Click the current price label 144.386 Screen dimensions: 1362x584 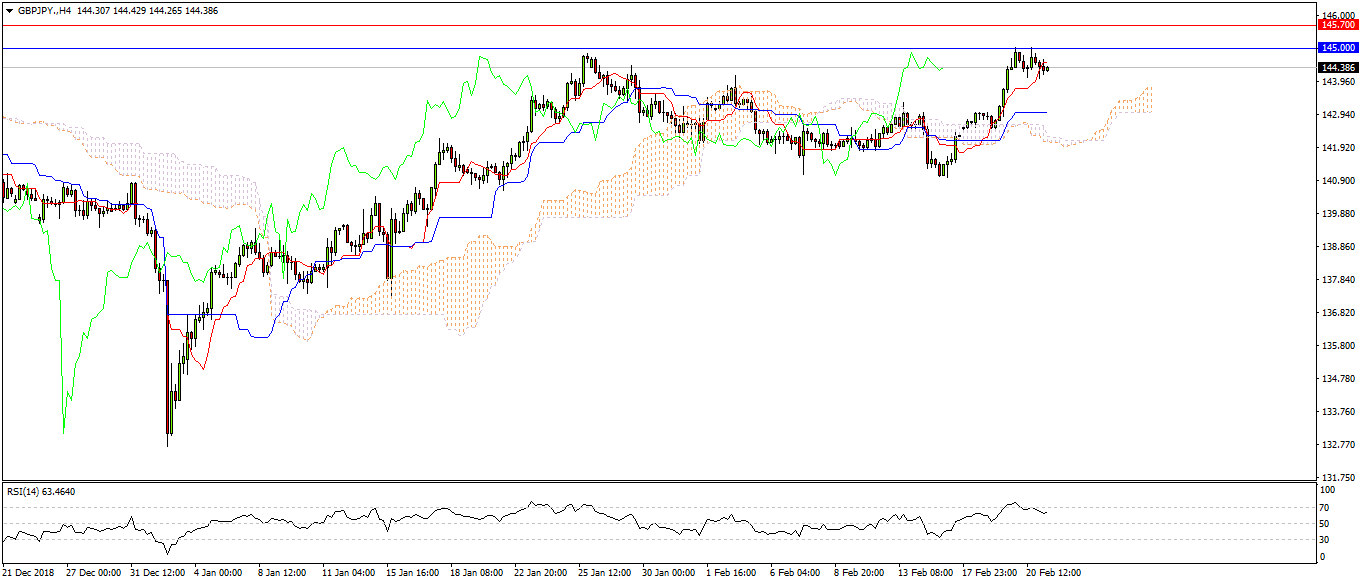(1337, 67)
